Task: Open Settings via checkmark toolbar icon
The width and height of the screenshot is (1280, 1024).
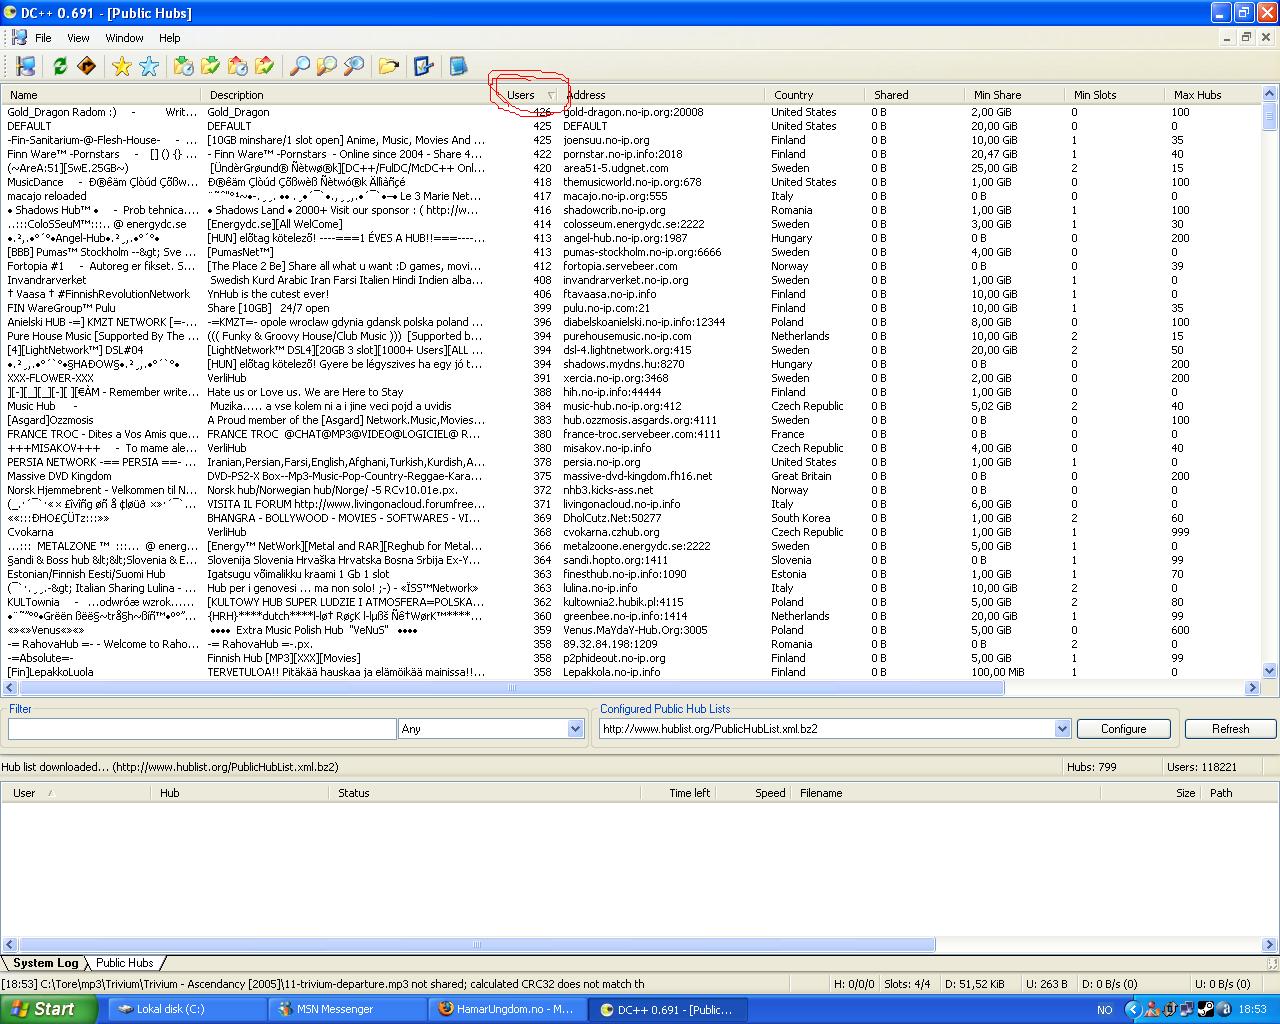Action: [x=424, y=66]
